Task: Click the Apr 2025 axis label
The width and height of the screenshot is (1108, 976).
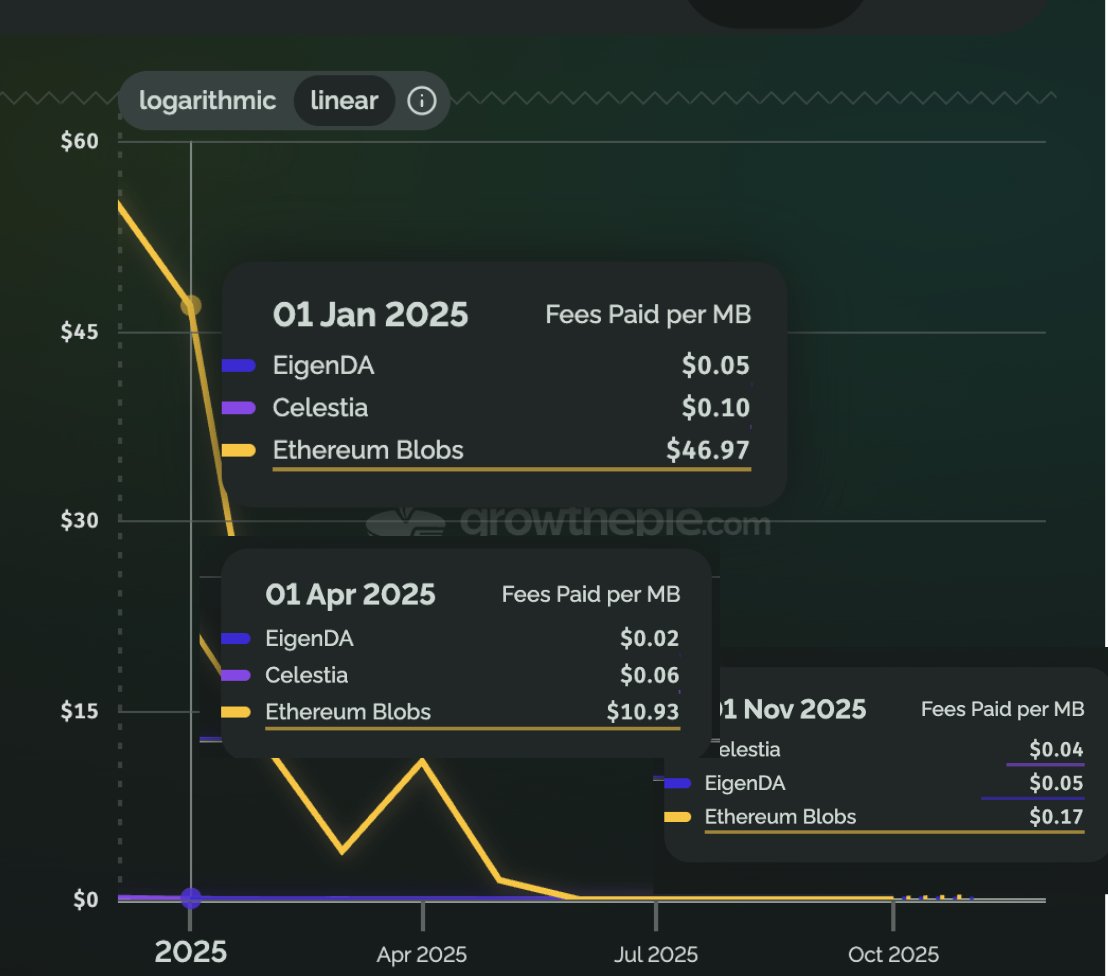Action: point(422,955)
